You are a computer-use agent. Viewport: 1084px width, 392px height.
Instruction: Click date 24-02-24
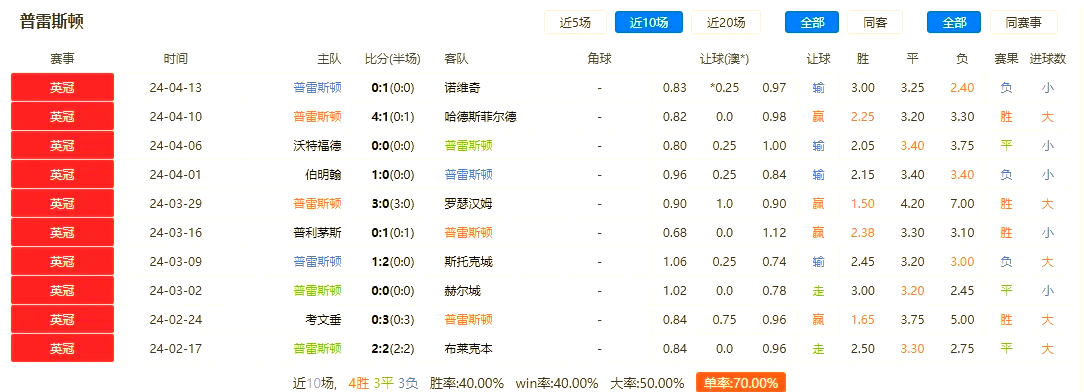(x=176, y=320)
